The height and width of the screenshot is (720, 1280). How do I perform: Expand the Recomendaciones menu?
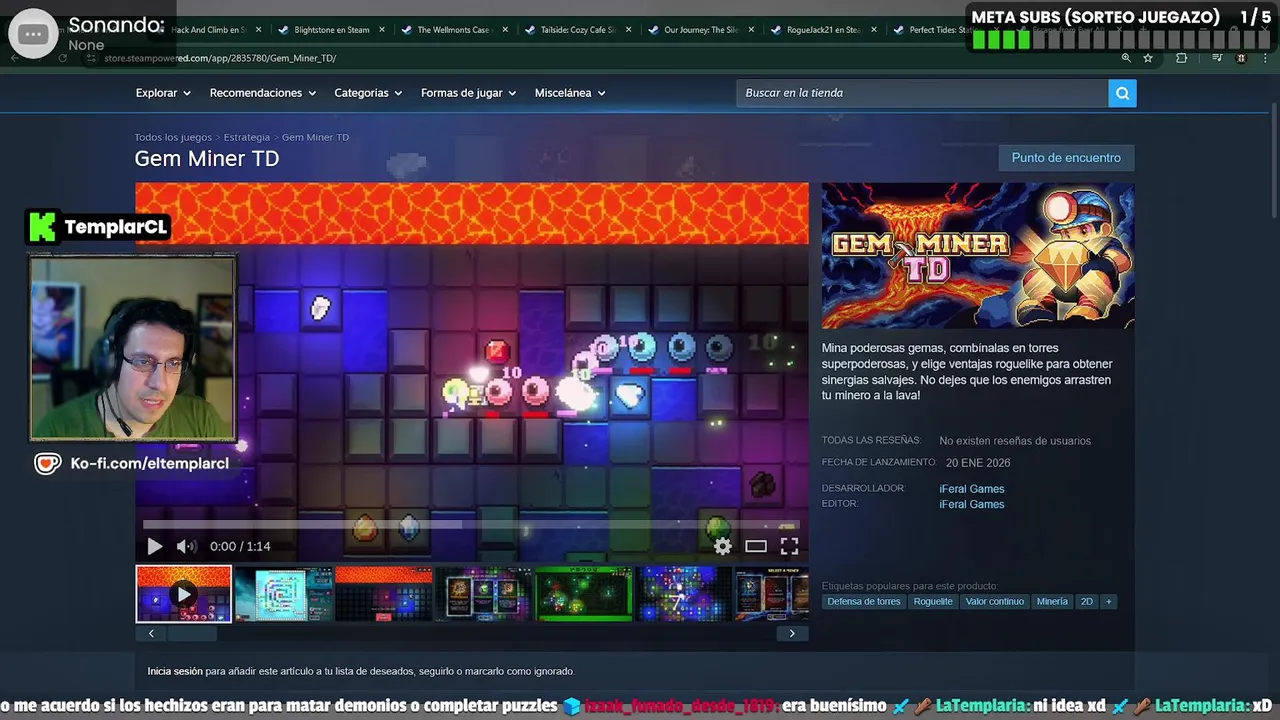click(262, 93)
